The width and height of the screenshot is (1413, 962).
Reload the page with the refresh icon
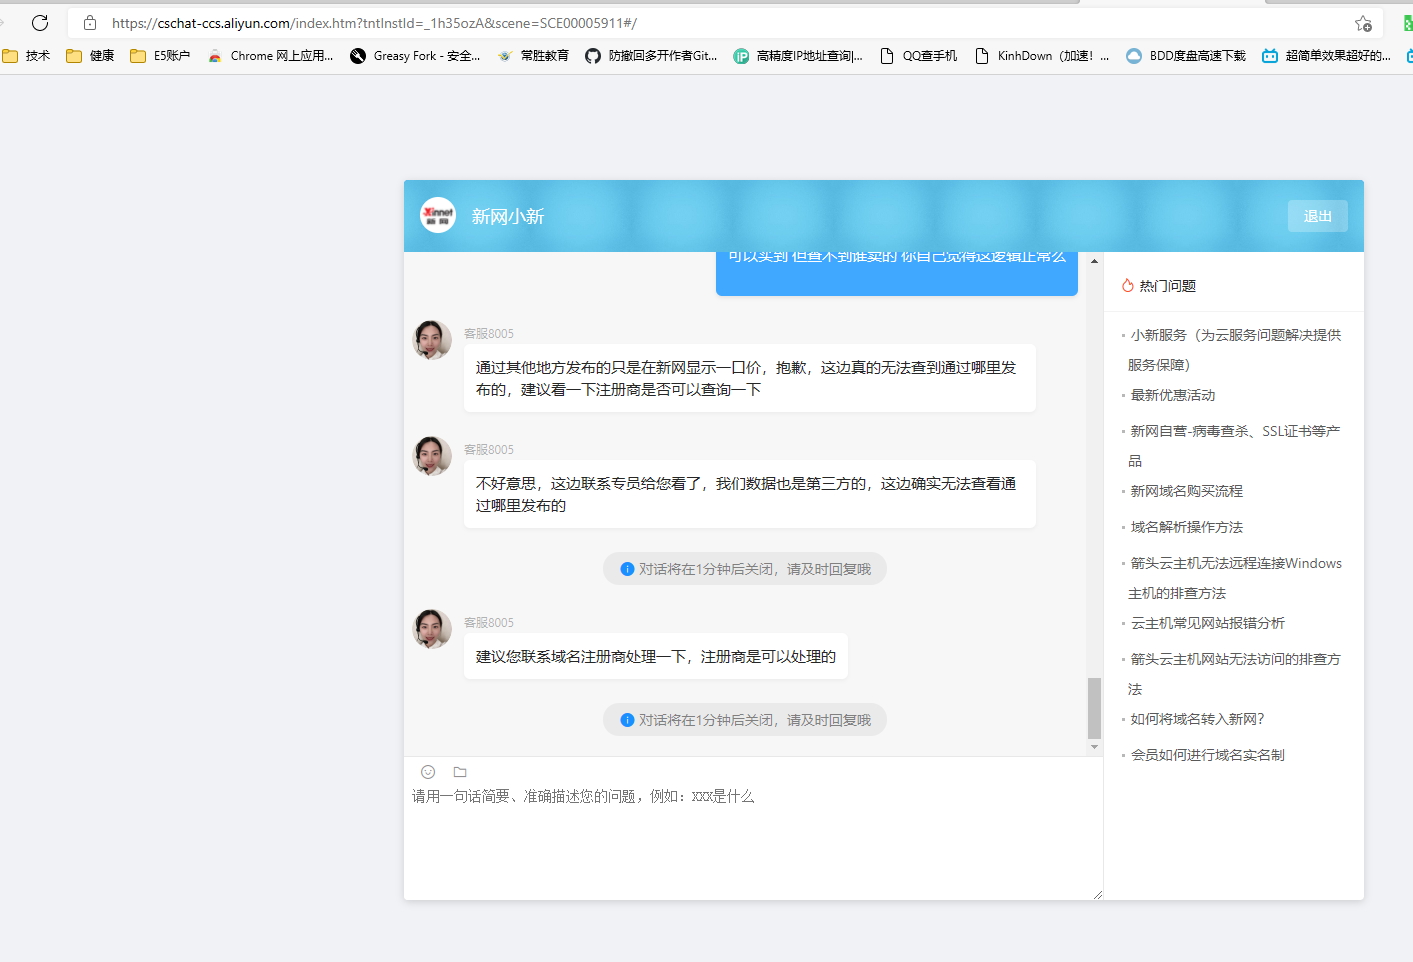40,23
